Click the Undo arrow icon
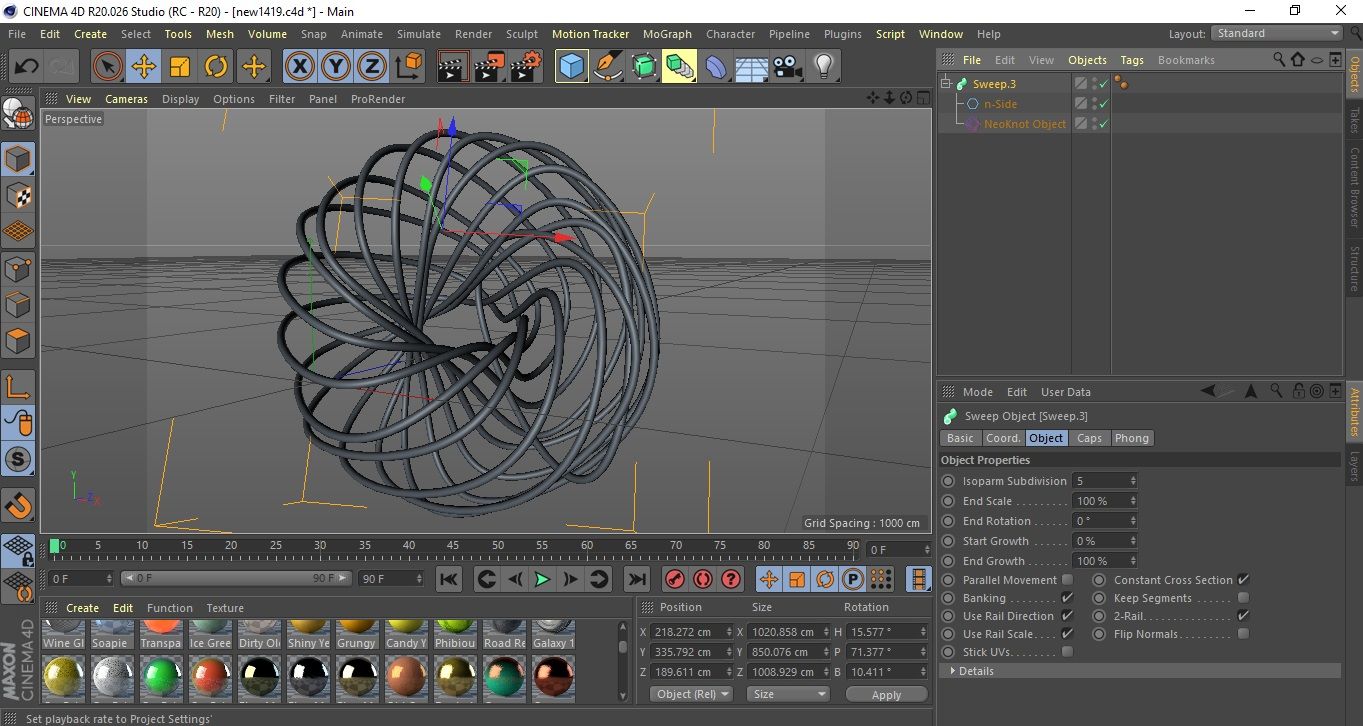The image size is (1363, 726). pyautogui.click(x=27, y=67)
